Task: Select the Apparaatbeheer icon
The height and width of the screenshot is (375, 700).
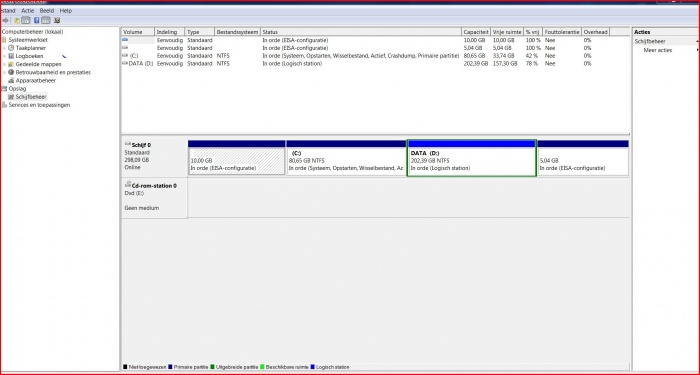Action: 11,81
